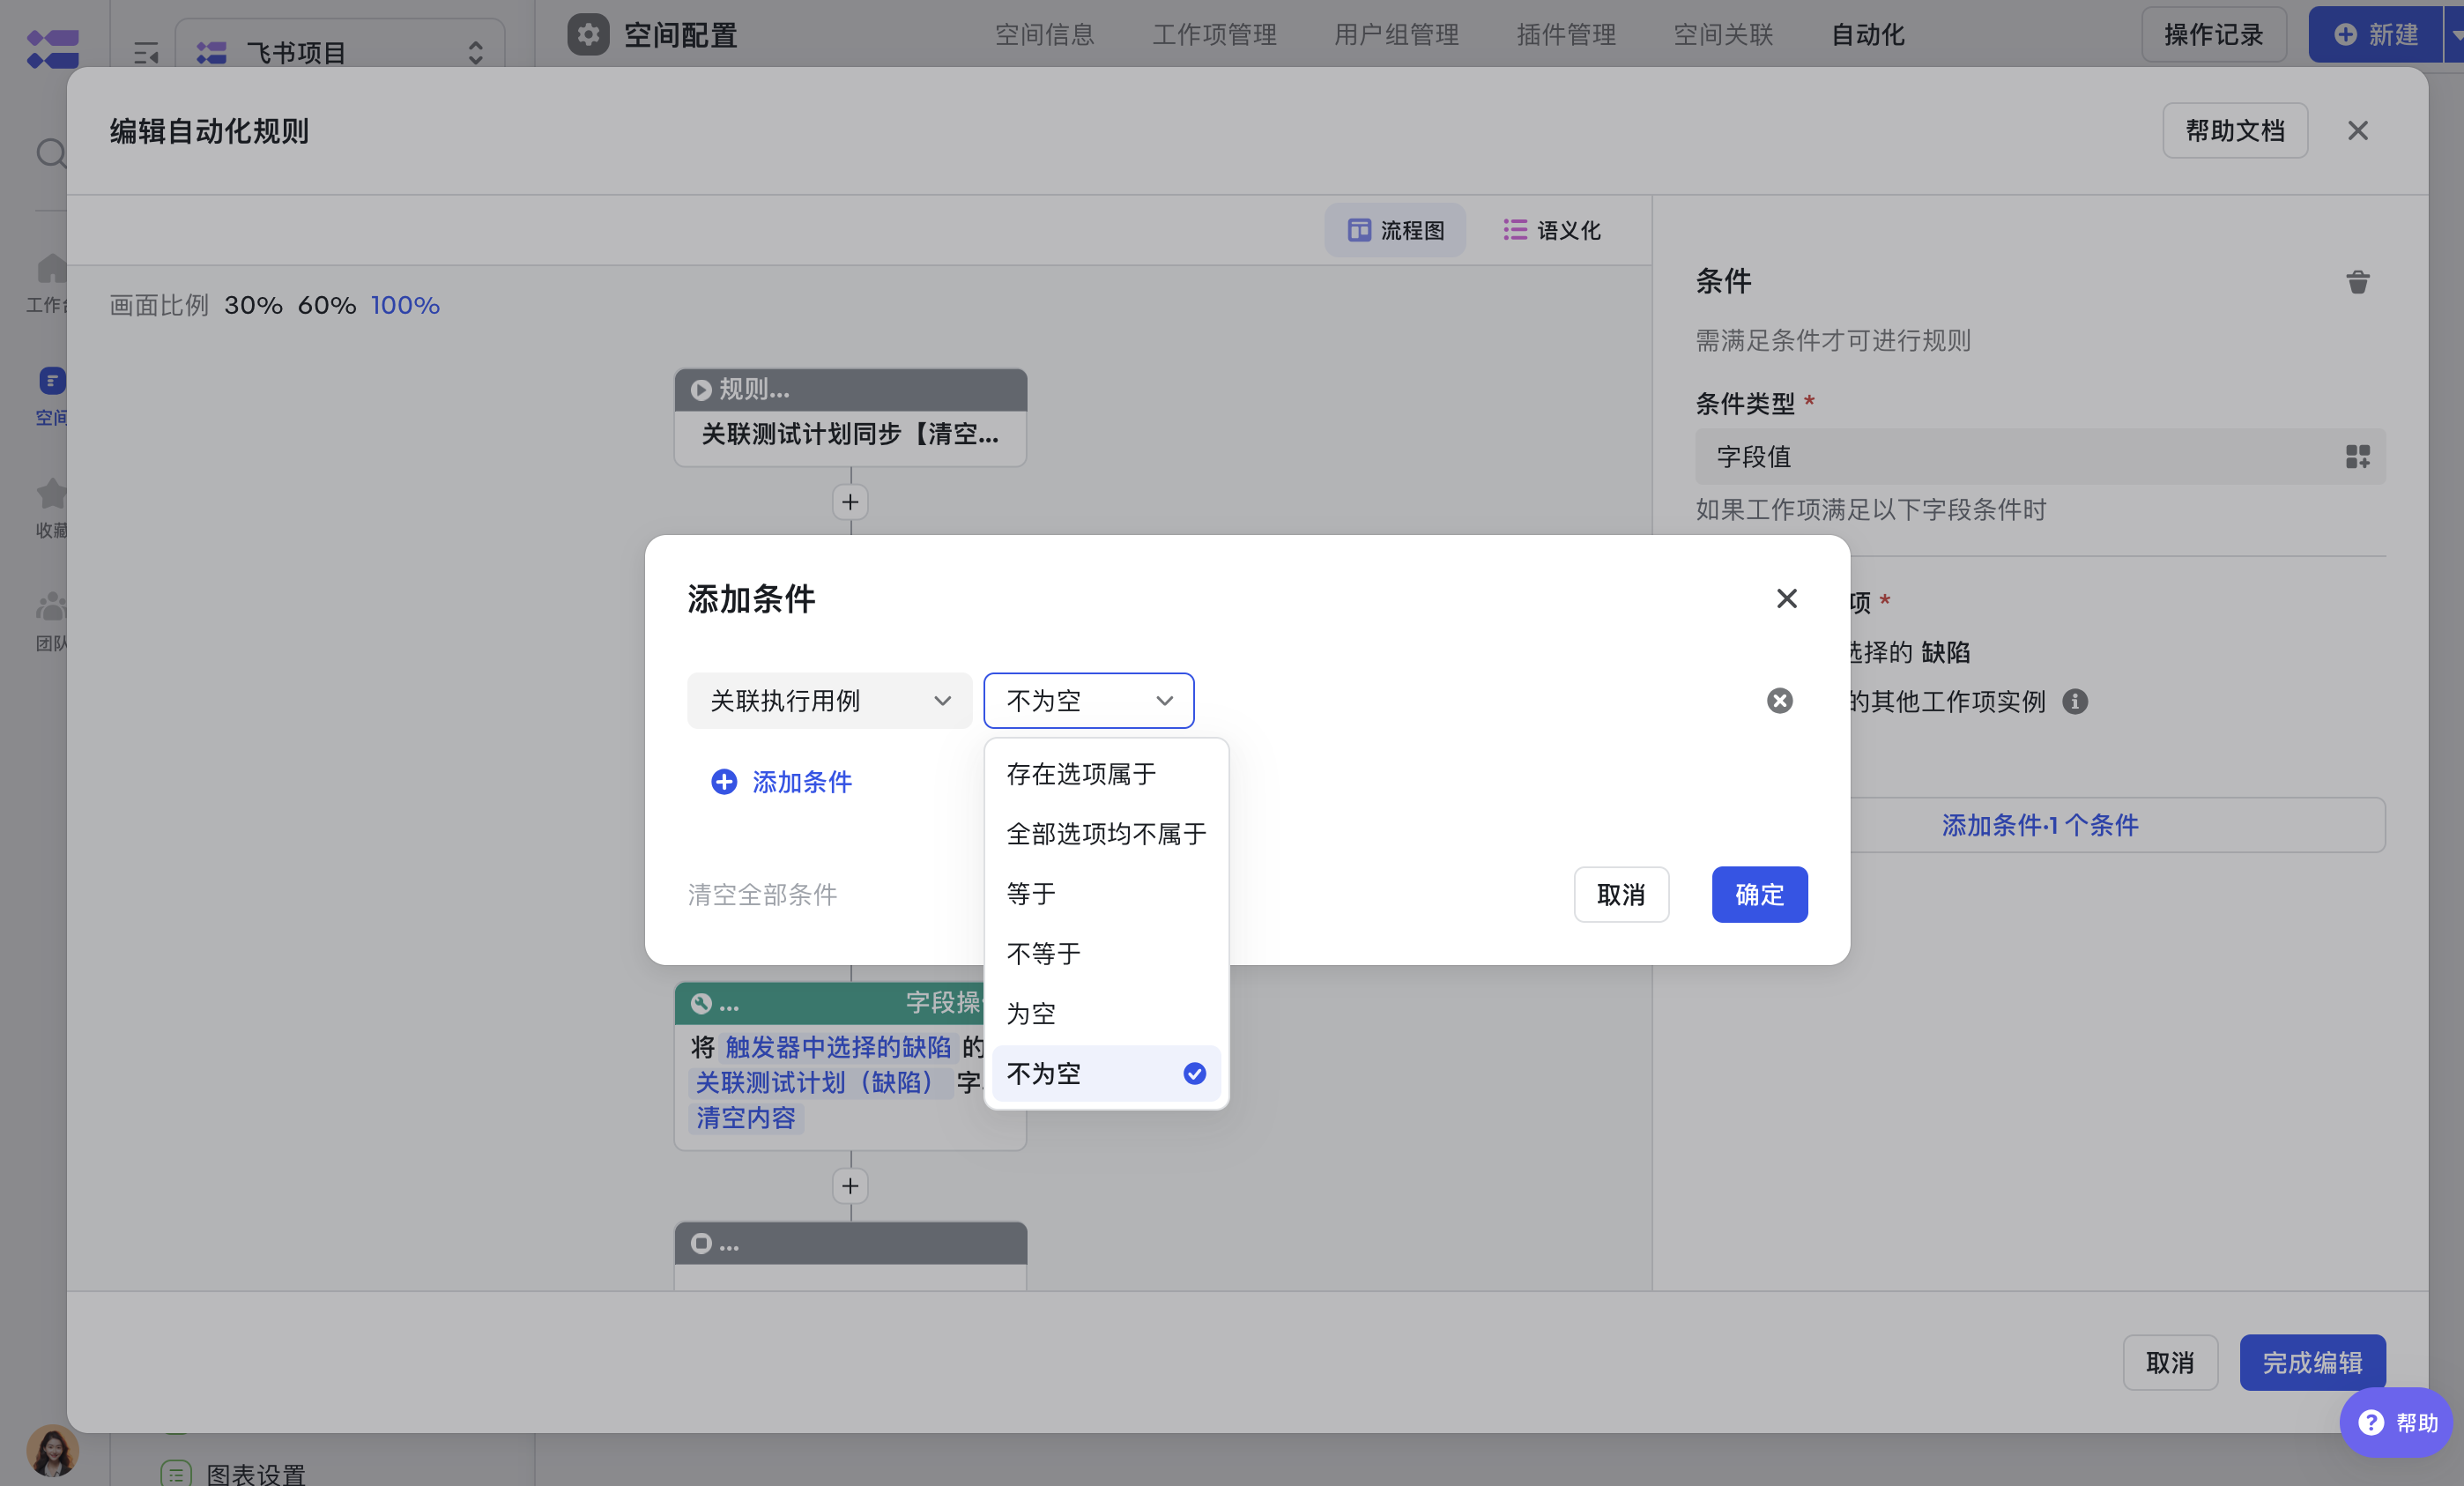This screenshot has height=1486, width=2464.
Task: Choose 等于 operator
Action: tap(1106, 893)
